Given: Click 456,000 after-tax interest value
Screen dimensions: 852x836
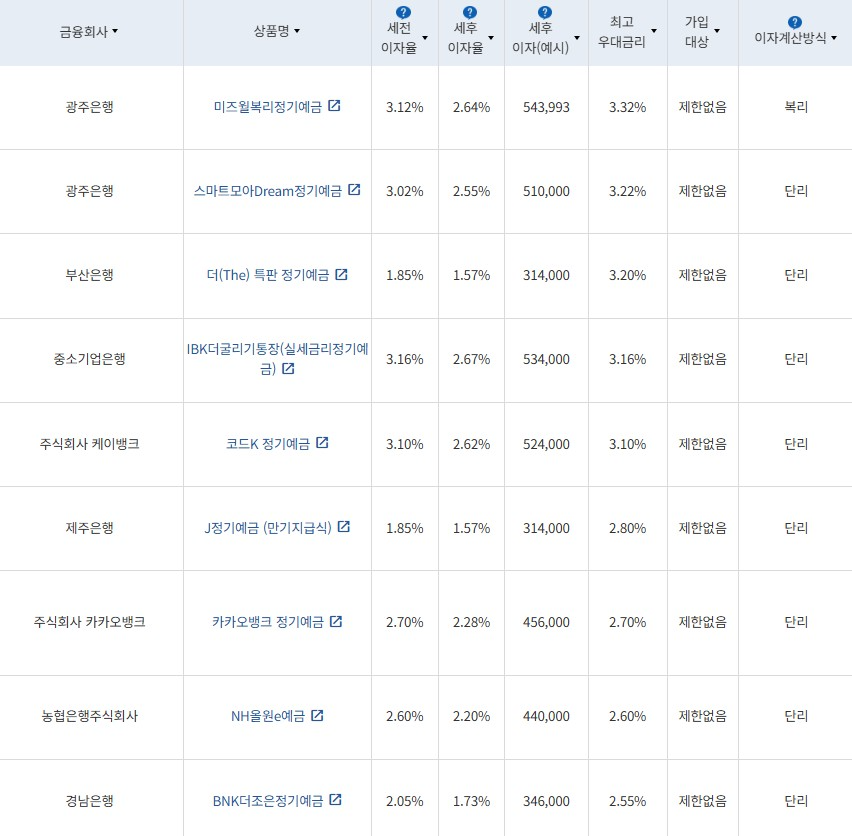Looking at the screenshot, I should pyautogui.click(x=546, y=622).
